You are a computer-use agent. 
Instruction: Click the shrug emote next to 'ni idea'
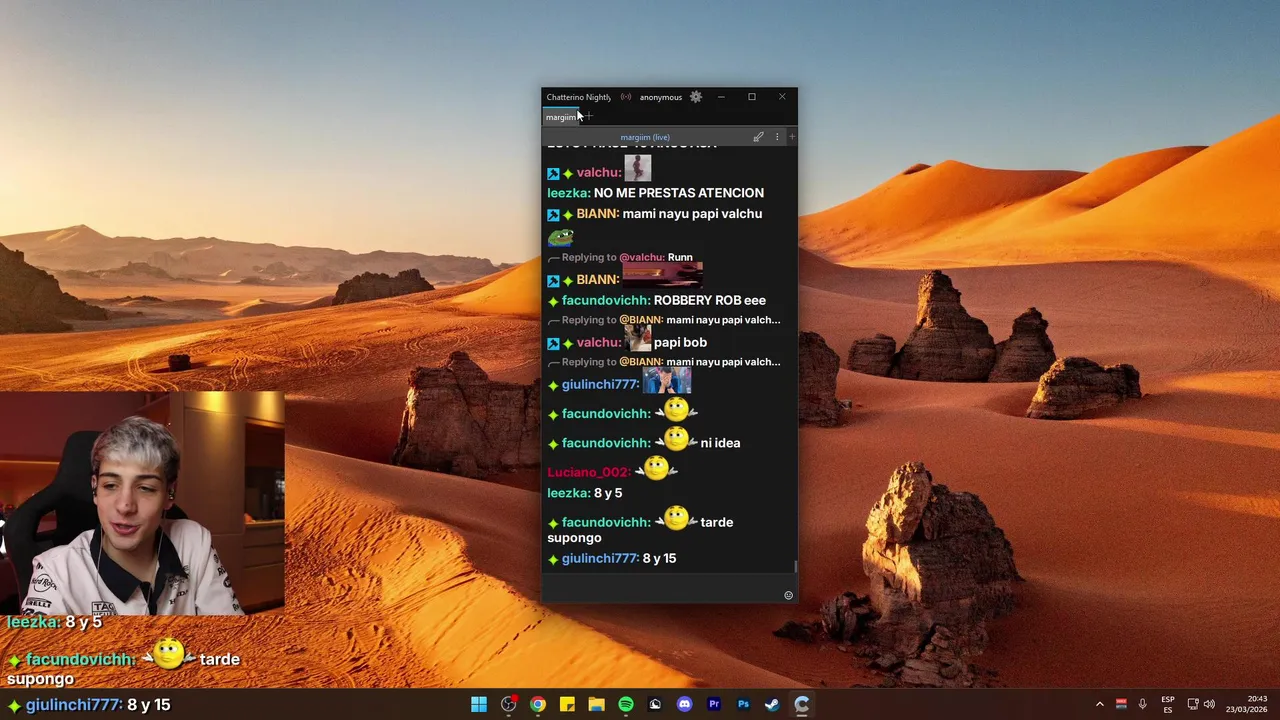(676, 440)
